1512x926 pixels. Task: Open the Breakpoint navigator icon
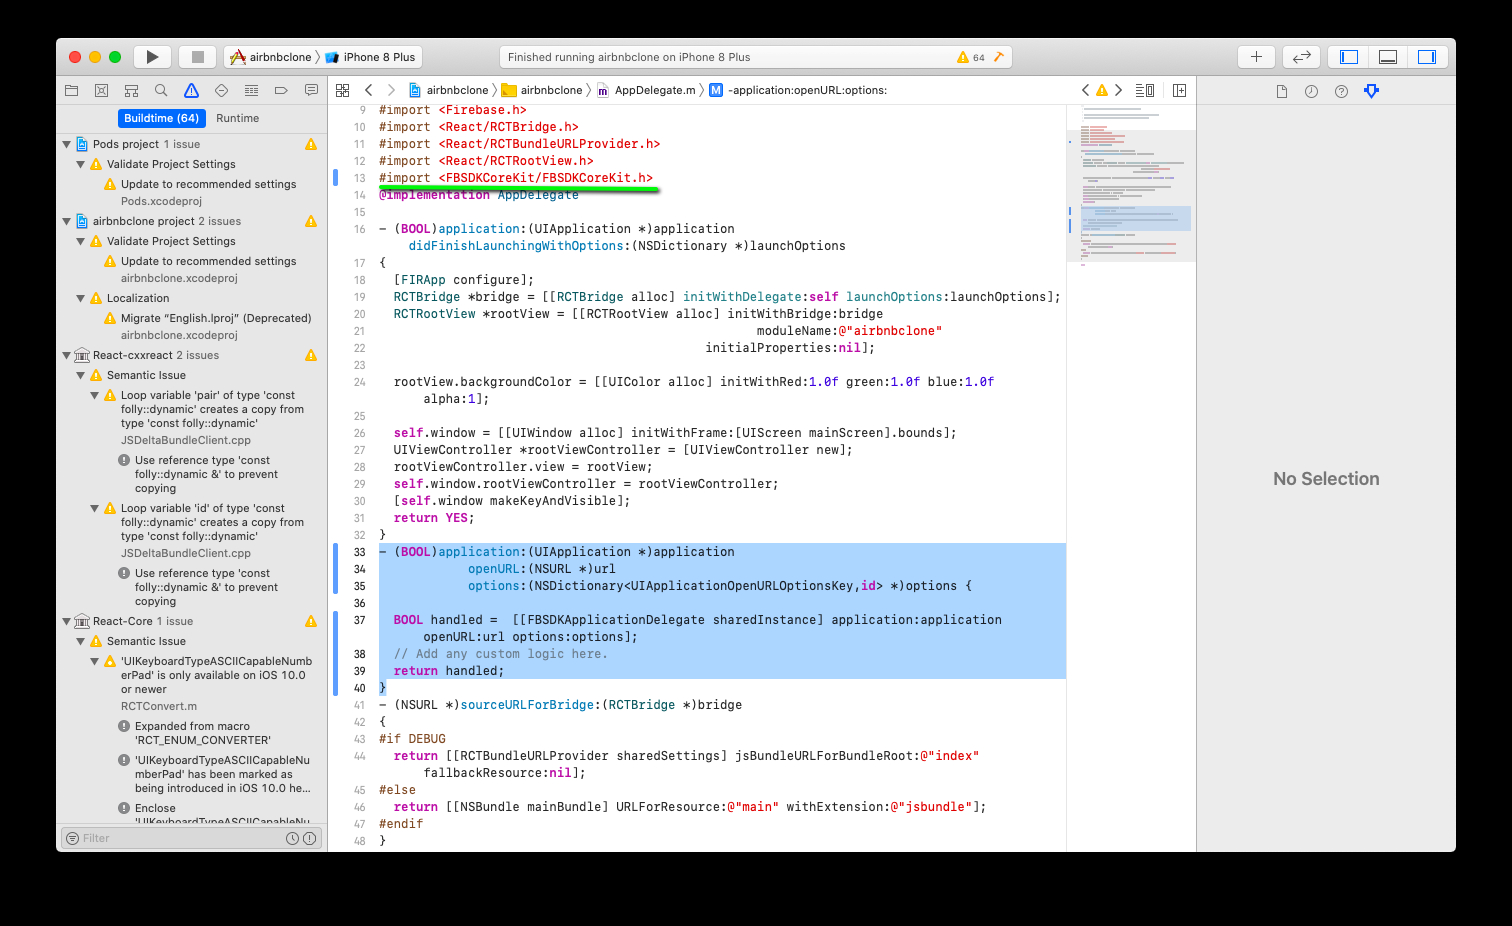[x=281, y=90]
